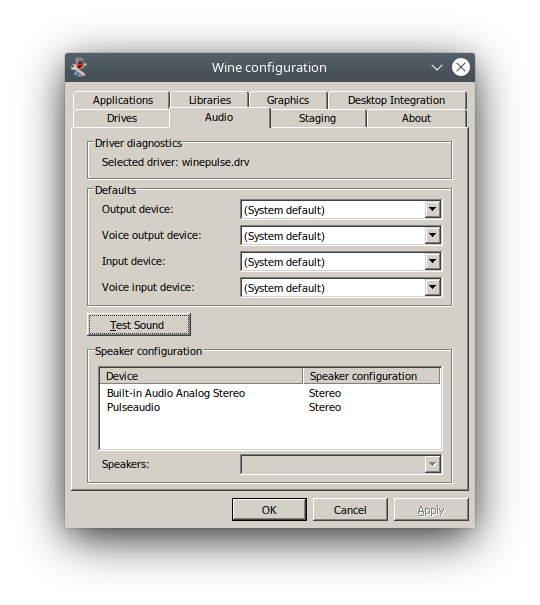Click the Apply button
Screen dimensions: 540x605
[x=431, y=510]
